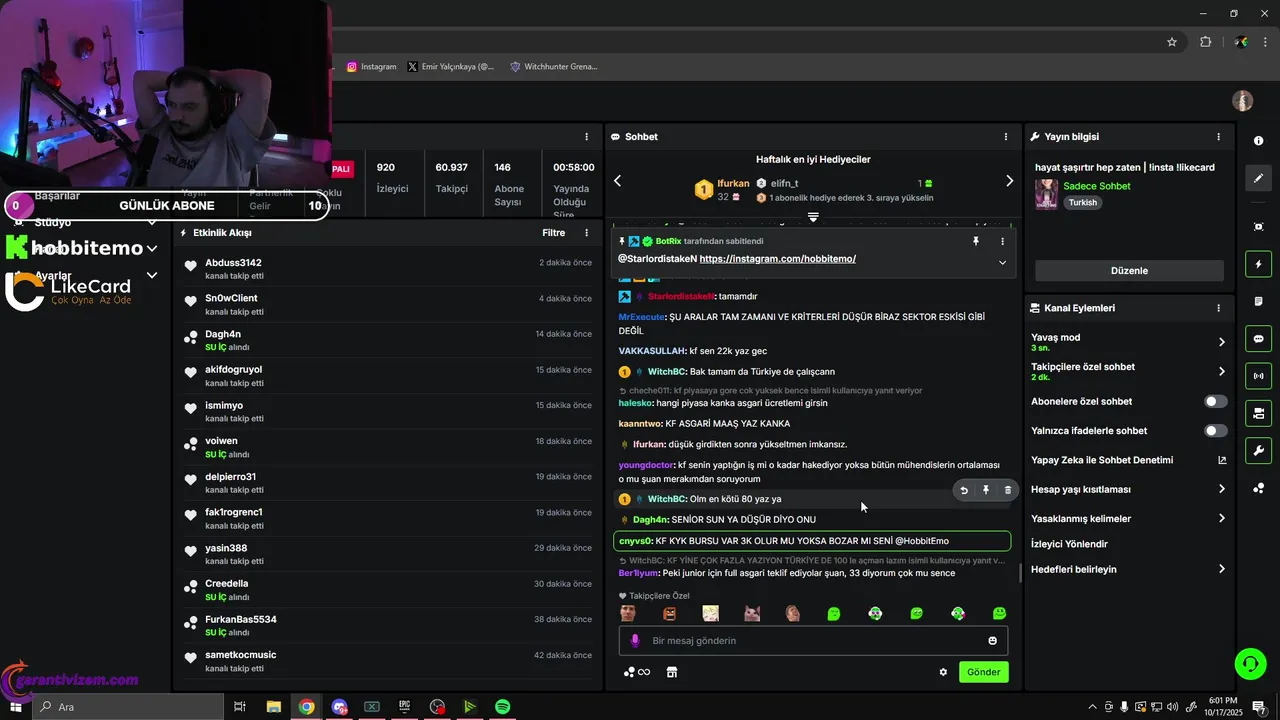The width and height of the screenshot is (1280, 720).
Task: Click in the Bir mesaj gönderin field
Action: click(x=813, y=641)
